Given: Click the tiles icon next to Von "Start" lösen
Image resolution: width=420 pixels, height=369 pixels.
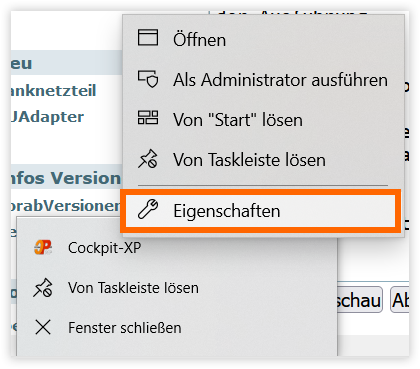Looking at the screenshot, I should coord(148,117).
